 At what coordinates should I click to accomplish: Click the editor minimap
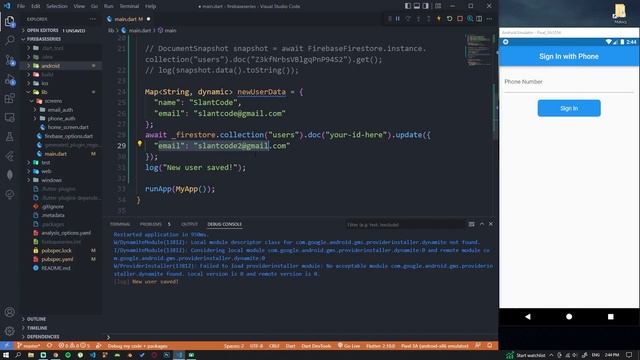pos(479,51)
